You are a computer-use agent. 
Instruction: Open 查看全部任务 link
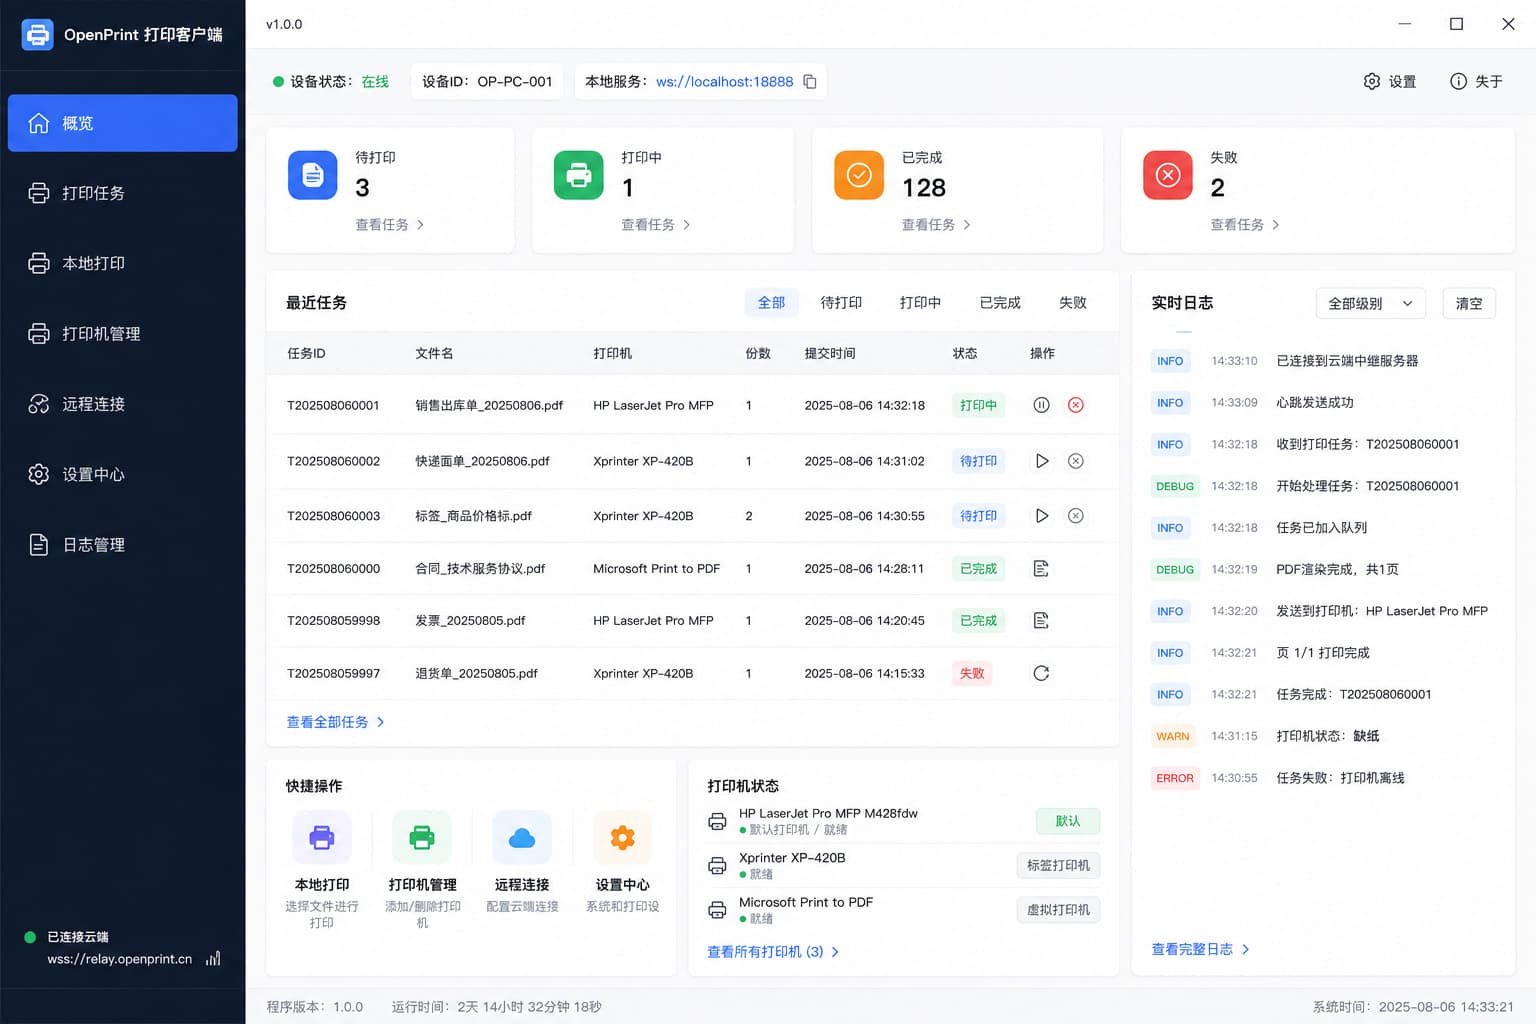(336, 722)
